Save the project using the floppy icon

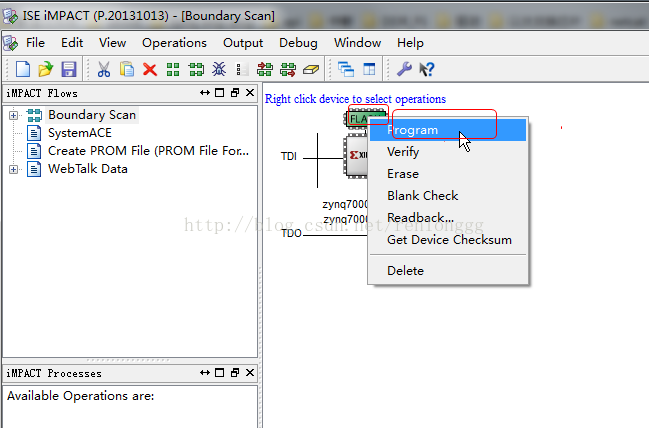pos(69,69)
